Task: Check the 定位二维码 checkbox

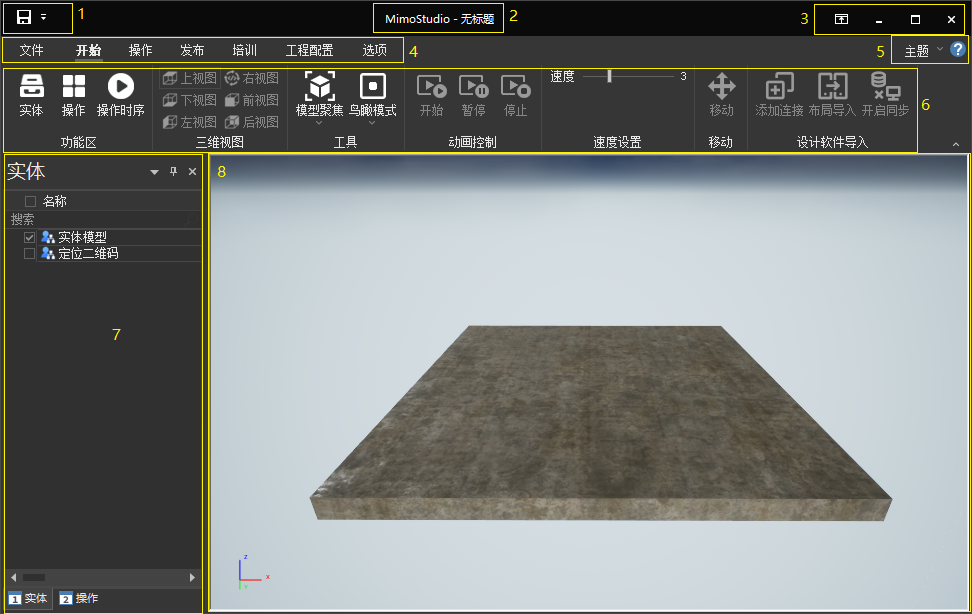Action: pos(30,254)
